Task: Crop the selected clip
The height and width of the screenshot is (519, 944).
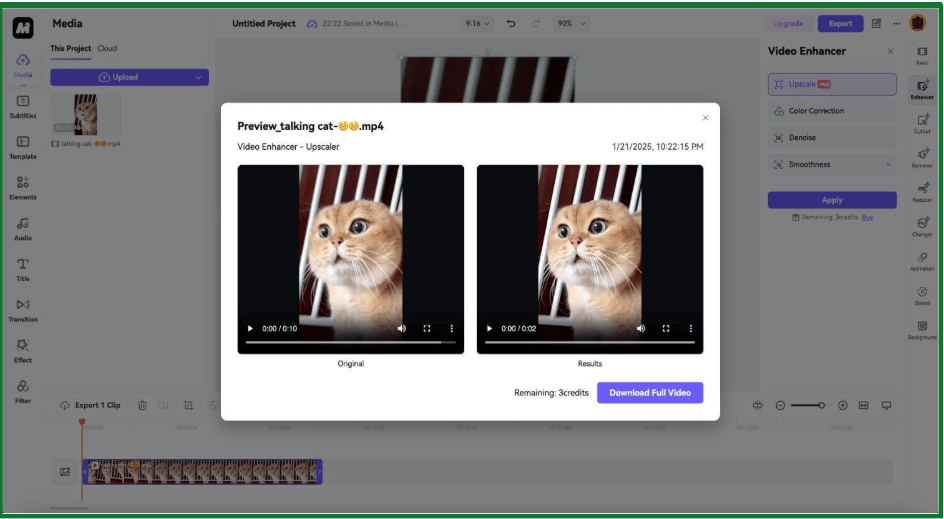Action: [188, 405]
